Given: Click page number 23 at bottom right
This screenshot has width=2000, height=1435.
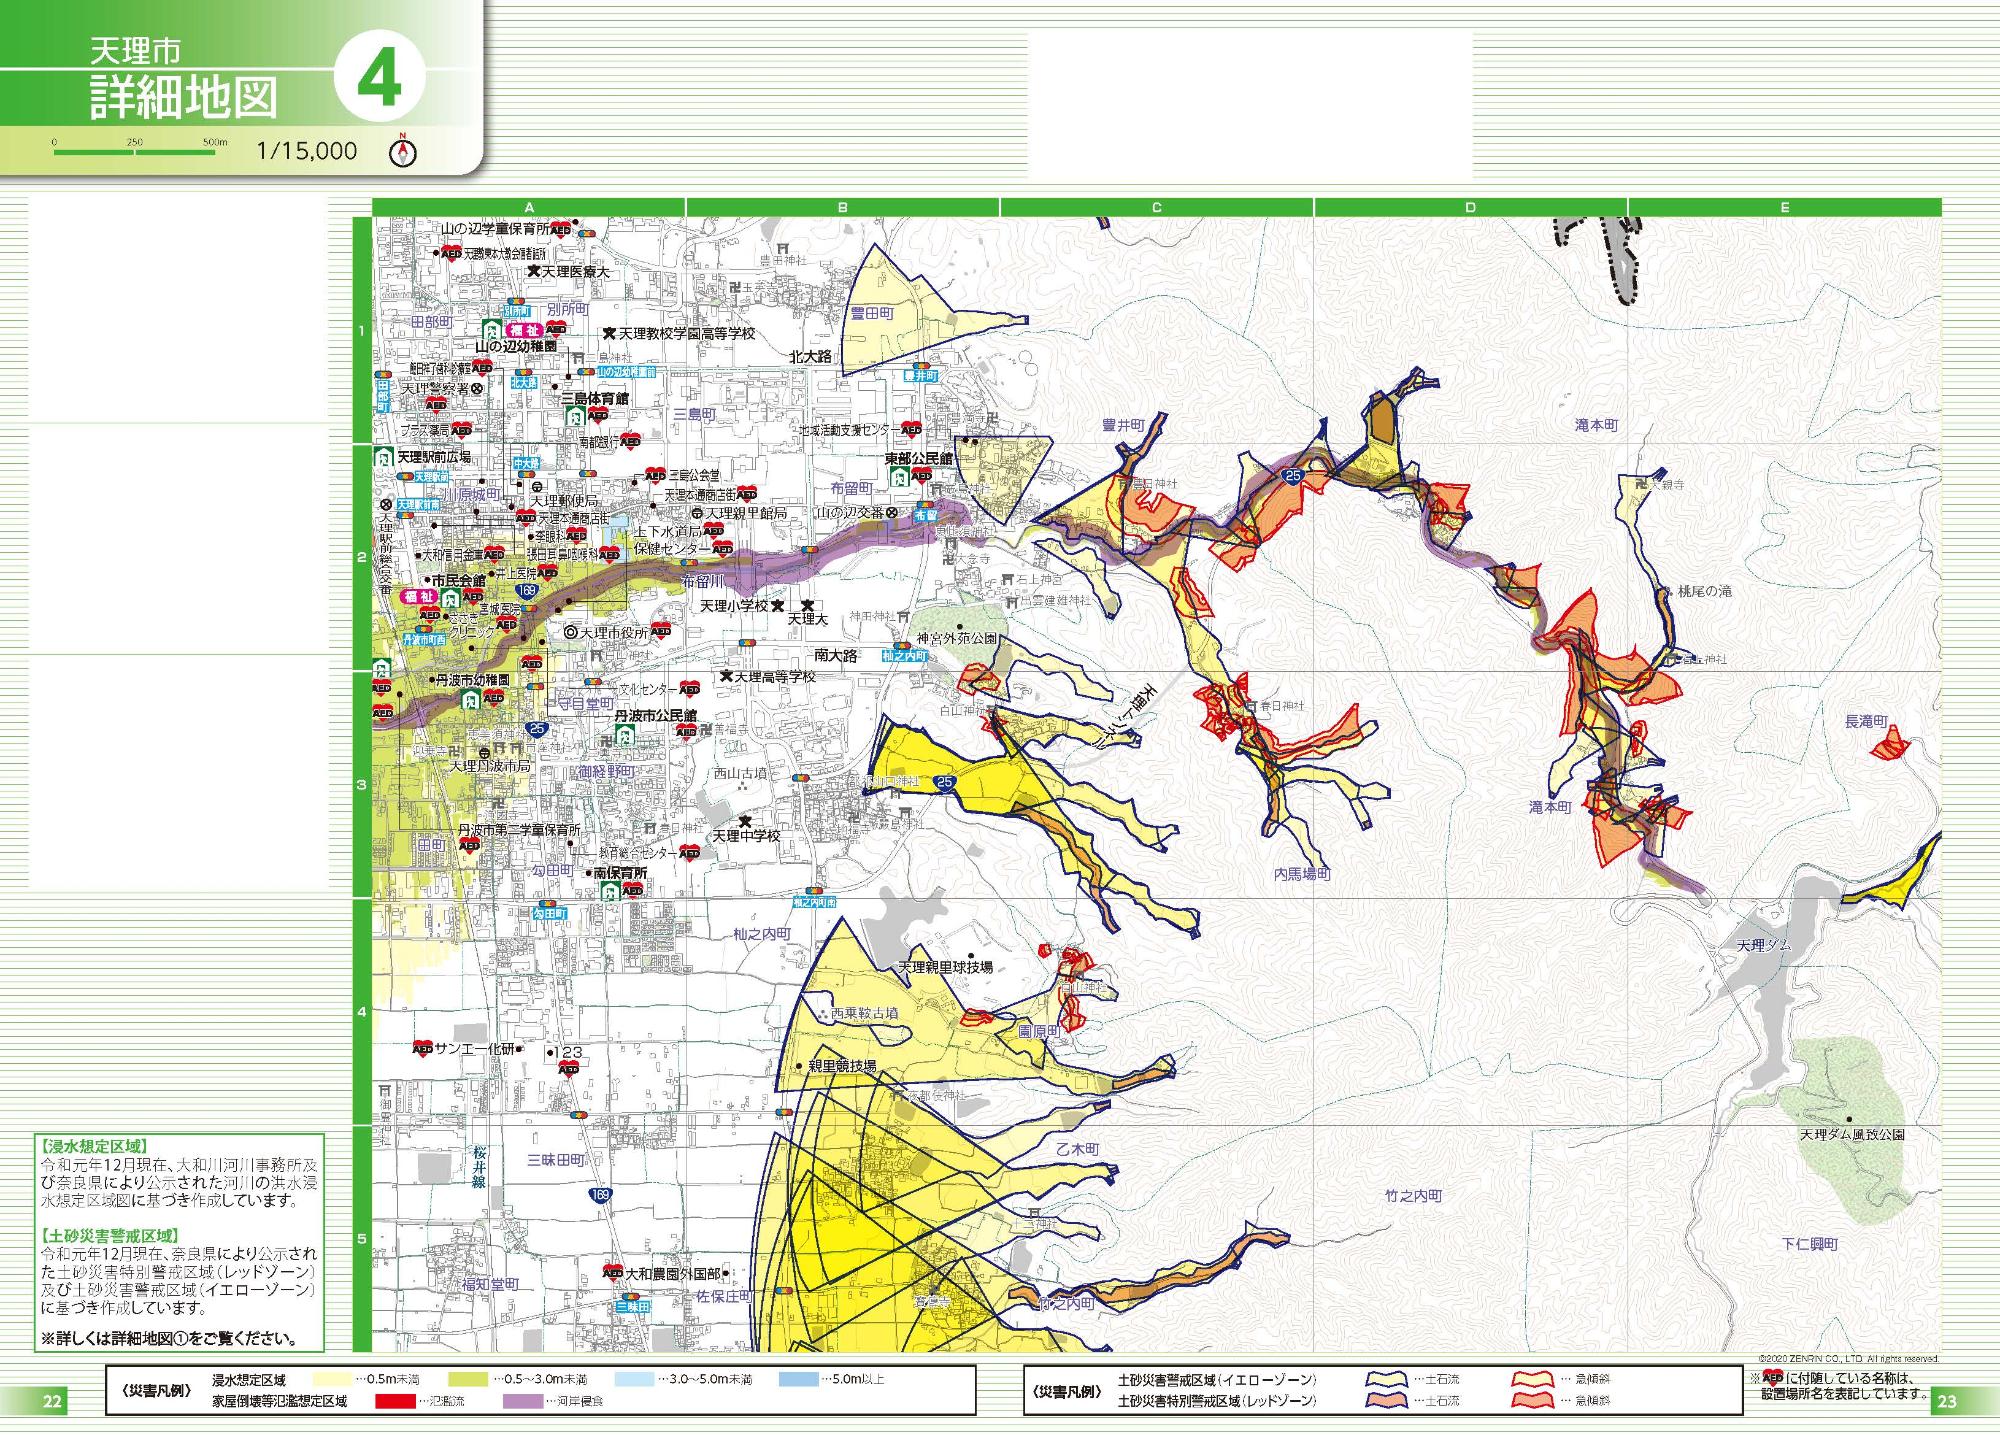Looking at the screenshot, I should pyautogui.click(x=1946, y=1402).
